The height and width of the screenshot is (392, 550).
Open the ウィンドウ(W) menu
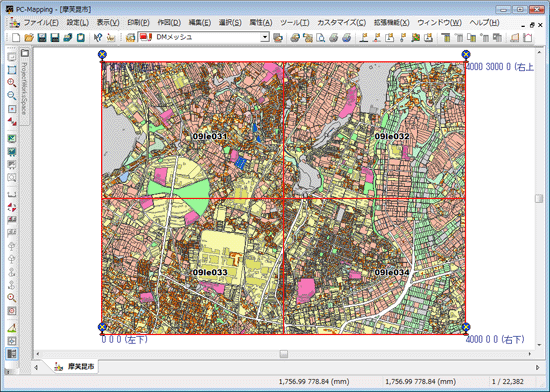click(439, 23)
